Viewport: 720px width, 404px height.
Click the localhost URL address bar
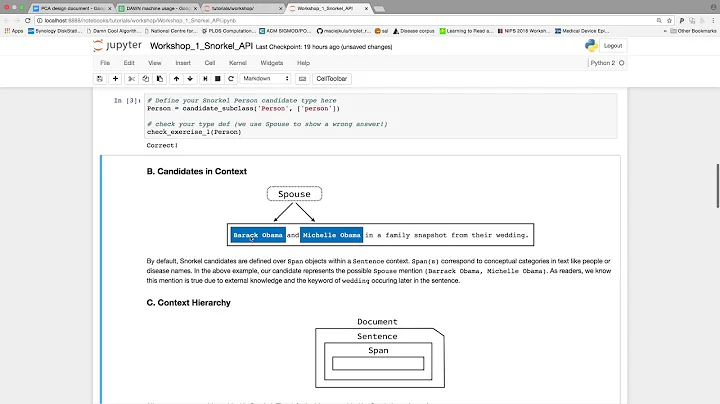click(x=344, y=21)
